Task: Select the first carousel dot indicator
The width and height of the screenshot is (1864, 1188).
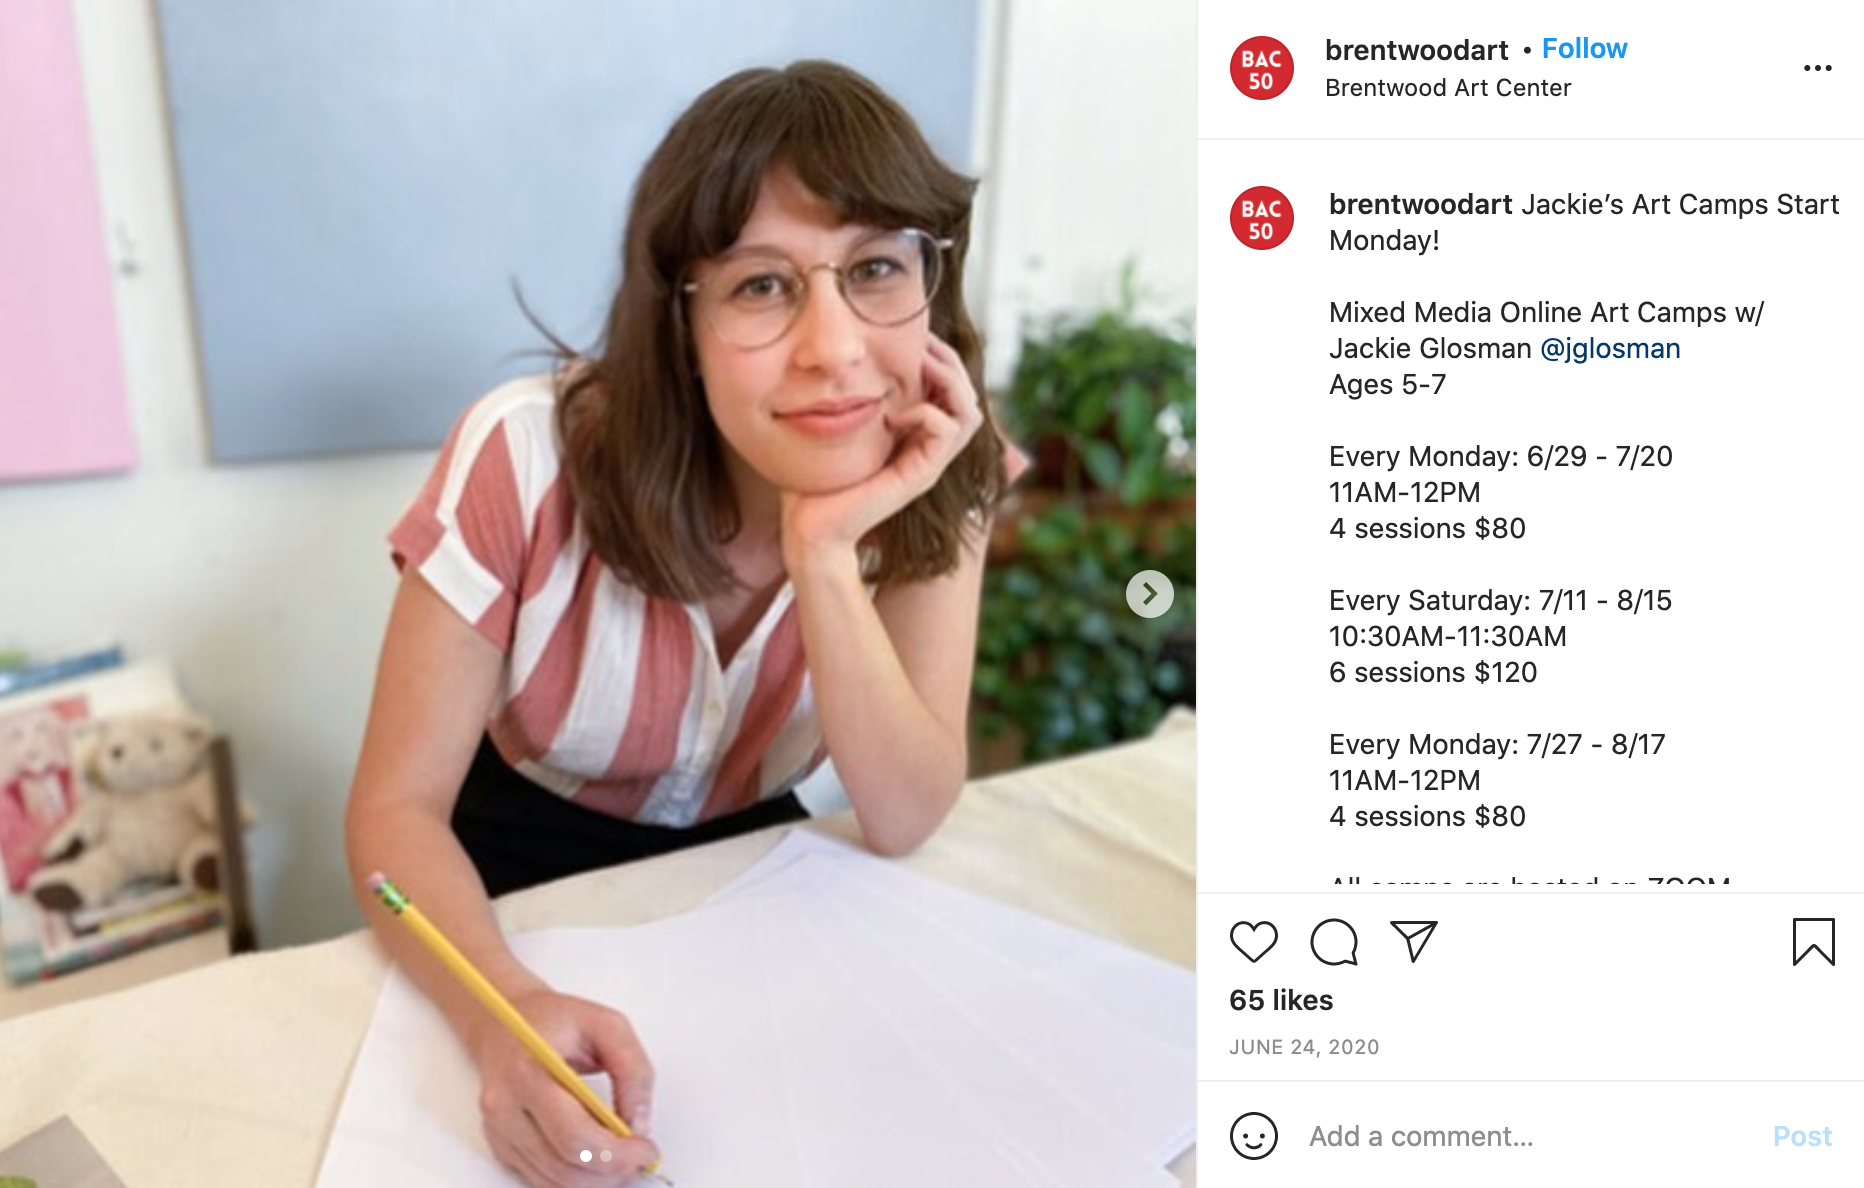Action: click(586, 1156)
